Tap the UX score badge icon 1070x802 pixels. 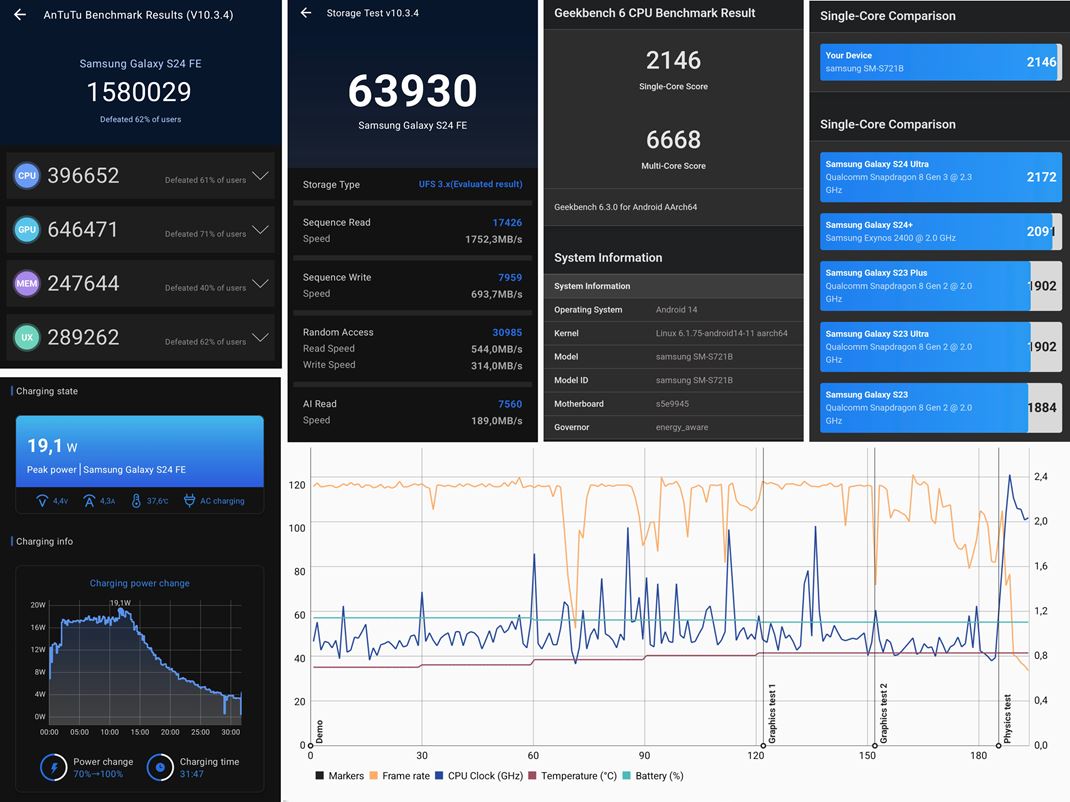[27, 337]
